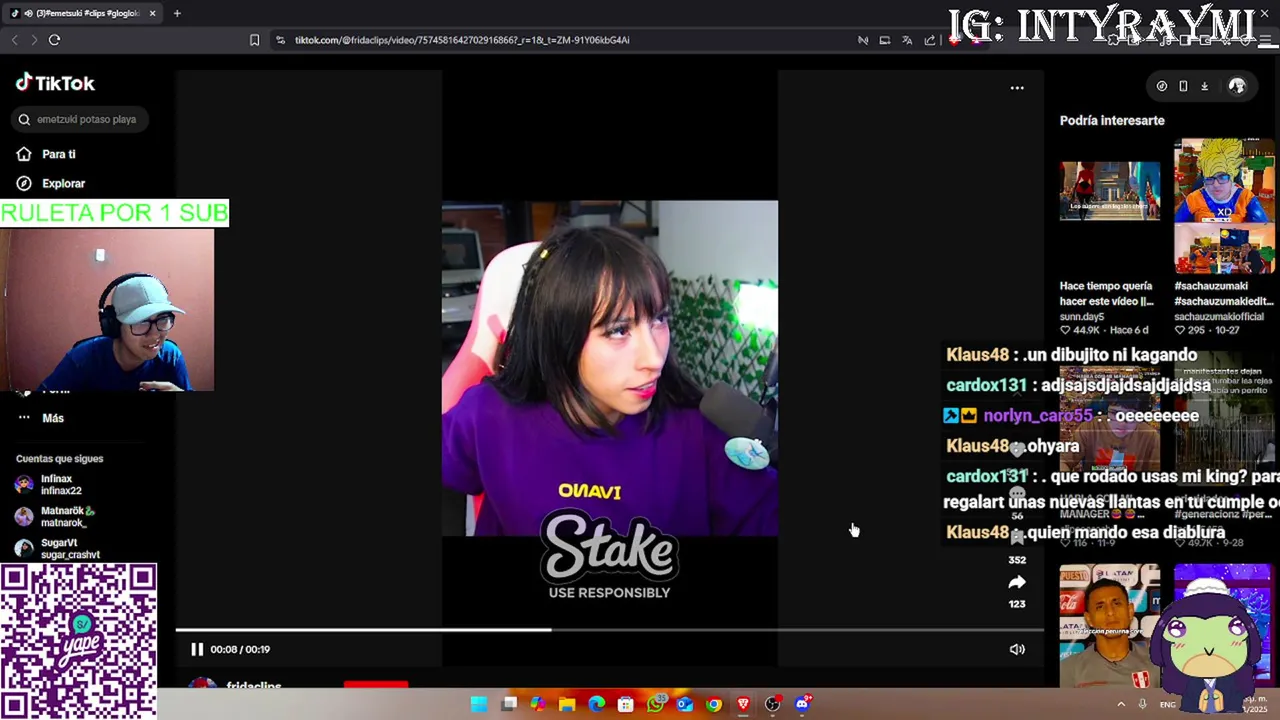The width and height of the screenshot is (1280, 720).
Task: Open the profile avatar menu
Action: tap(1237, 86)
